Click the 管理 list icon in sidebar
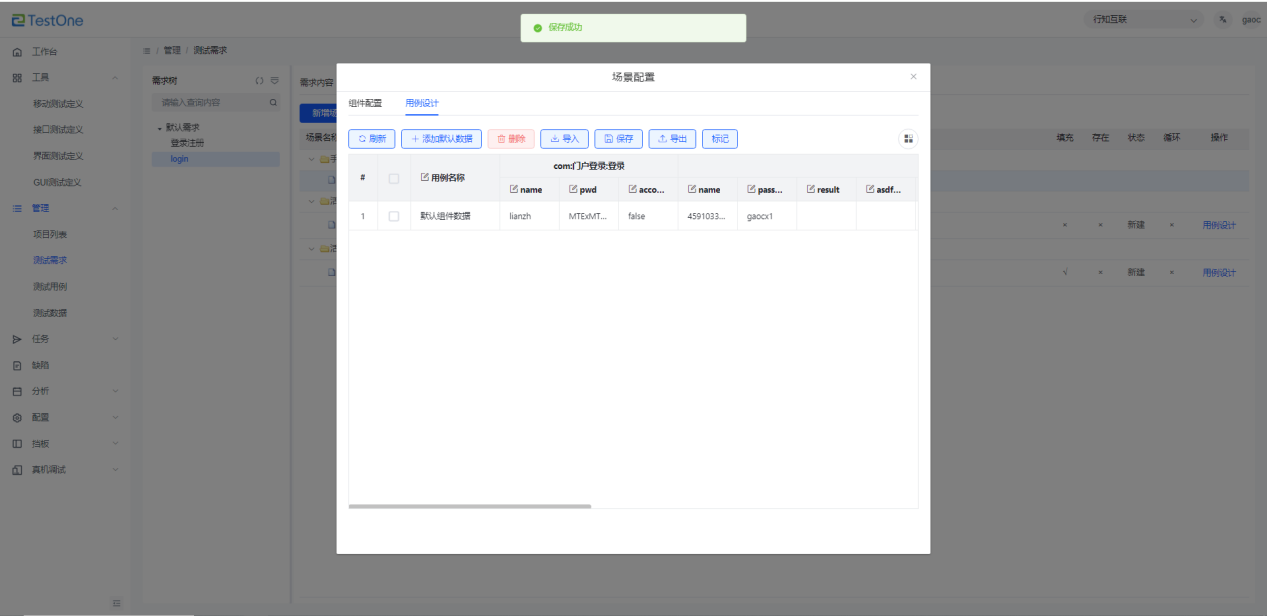 (x=17, y=208)
